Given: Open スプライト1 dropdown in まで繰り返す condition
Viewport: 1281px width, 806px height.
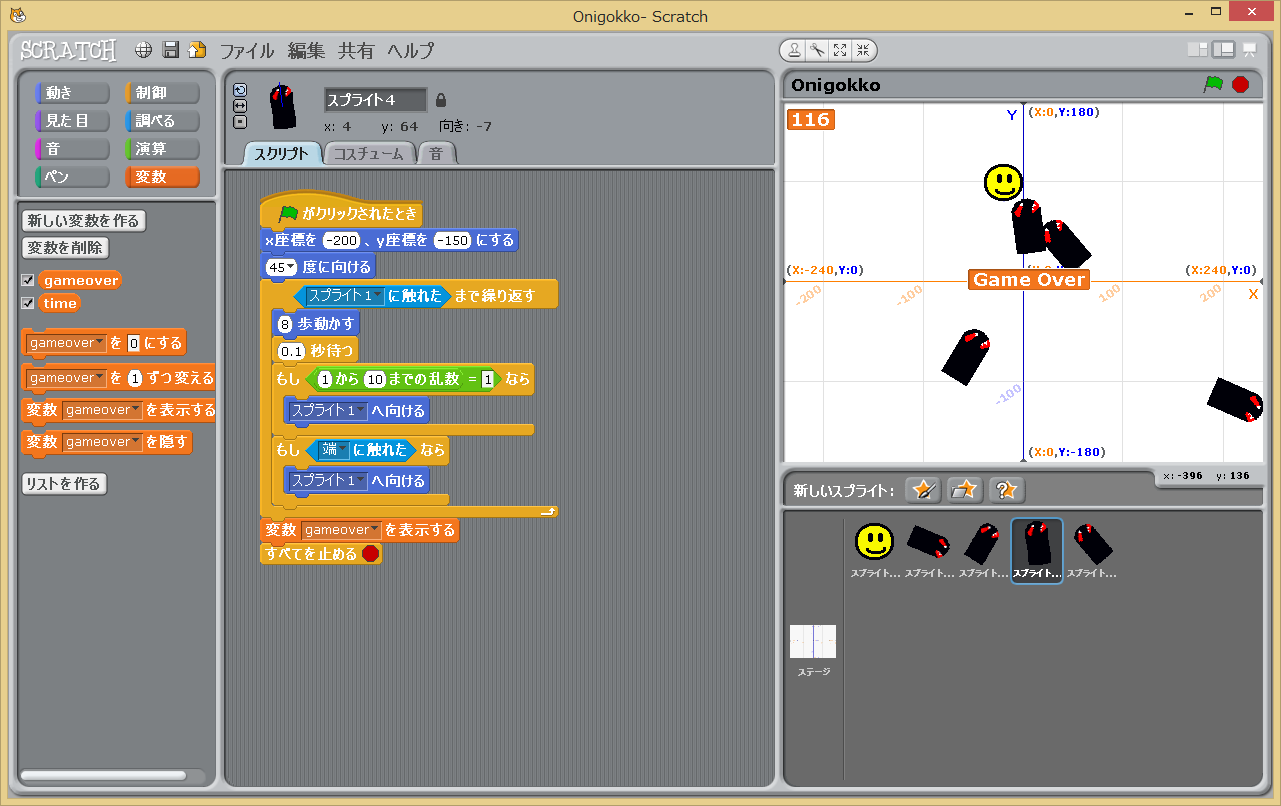Looking at the screenshot, I should point(345,296).
